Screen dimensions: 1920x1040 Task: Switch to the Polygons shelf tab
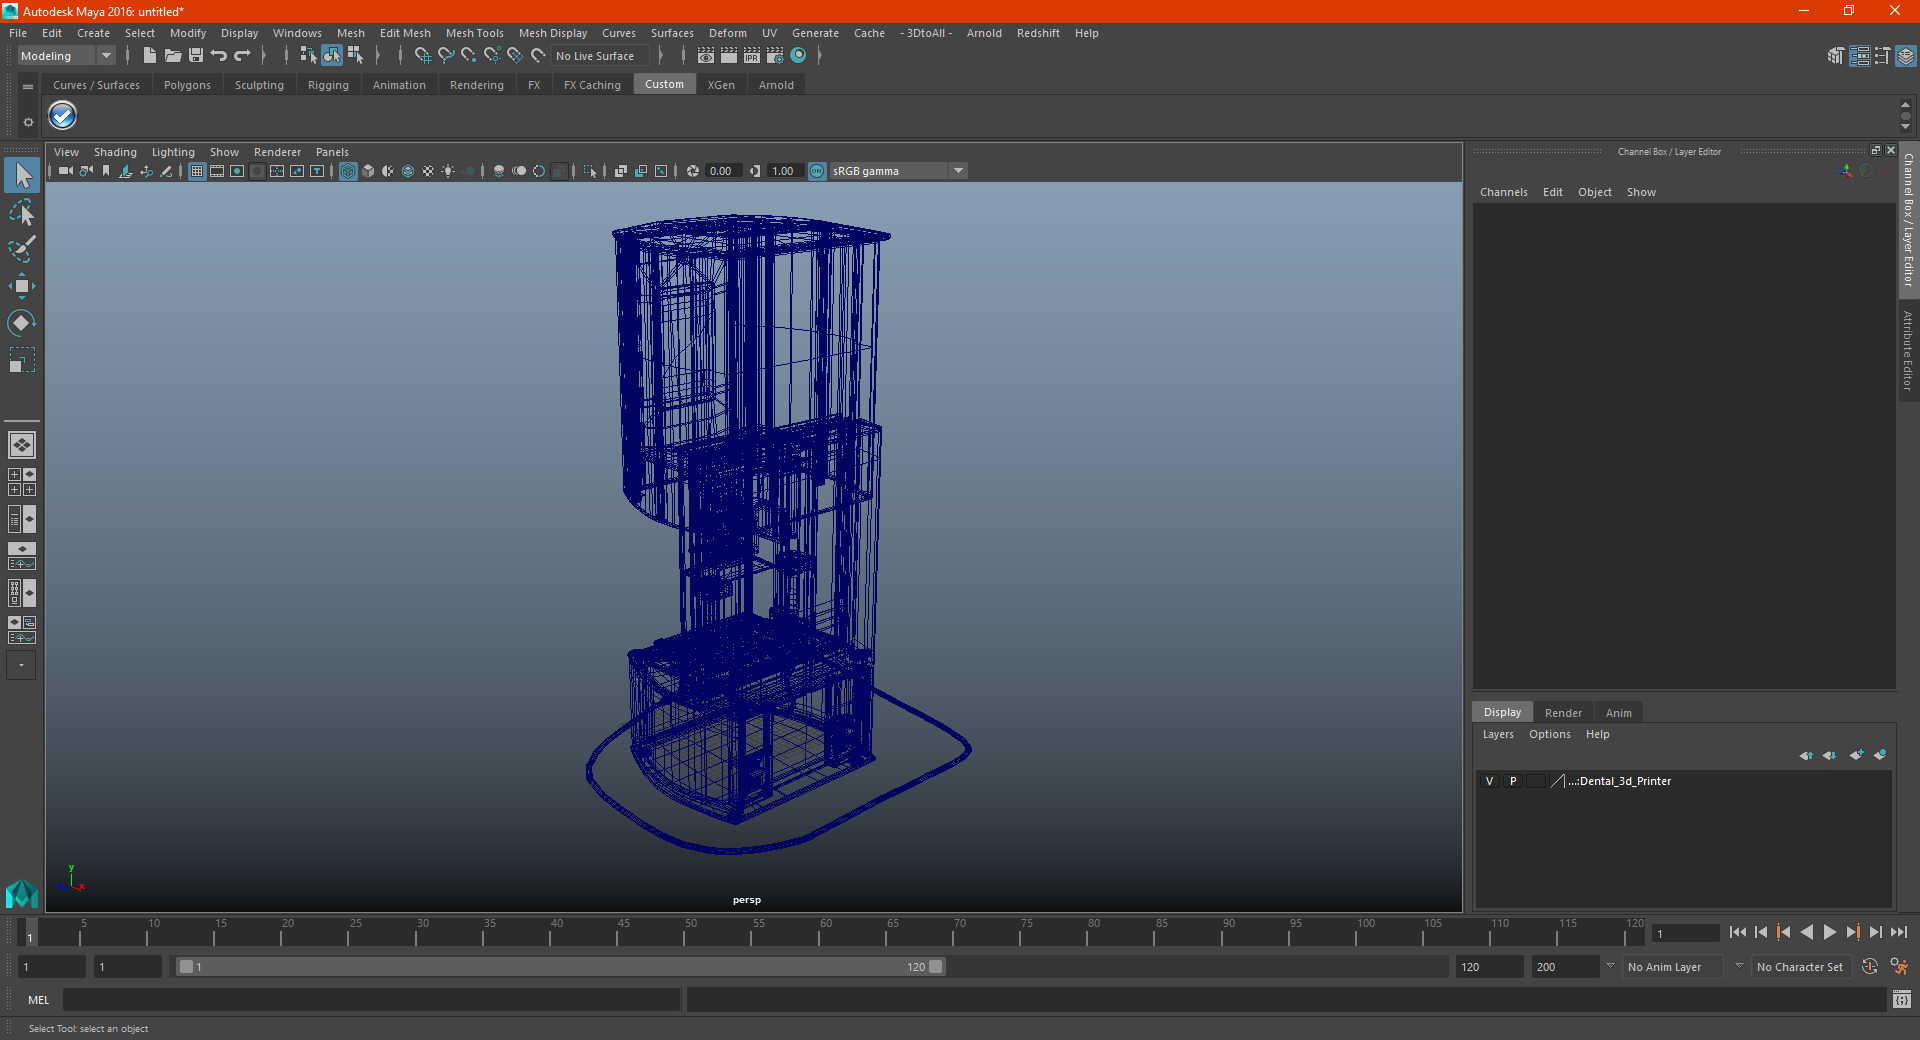pos(187,85)
